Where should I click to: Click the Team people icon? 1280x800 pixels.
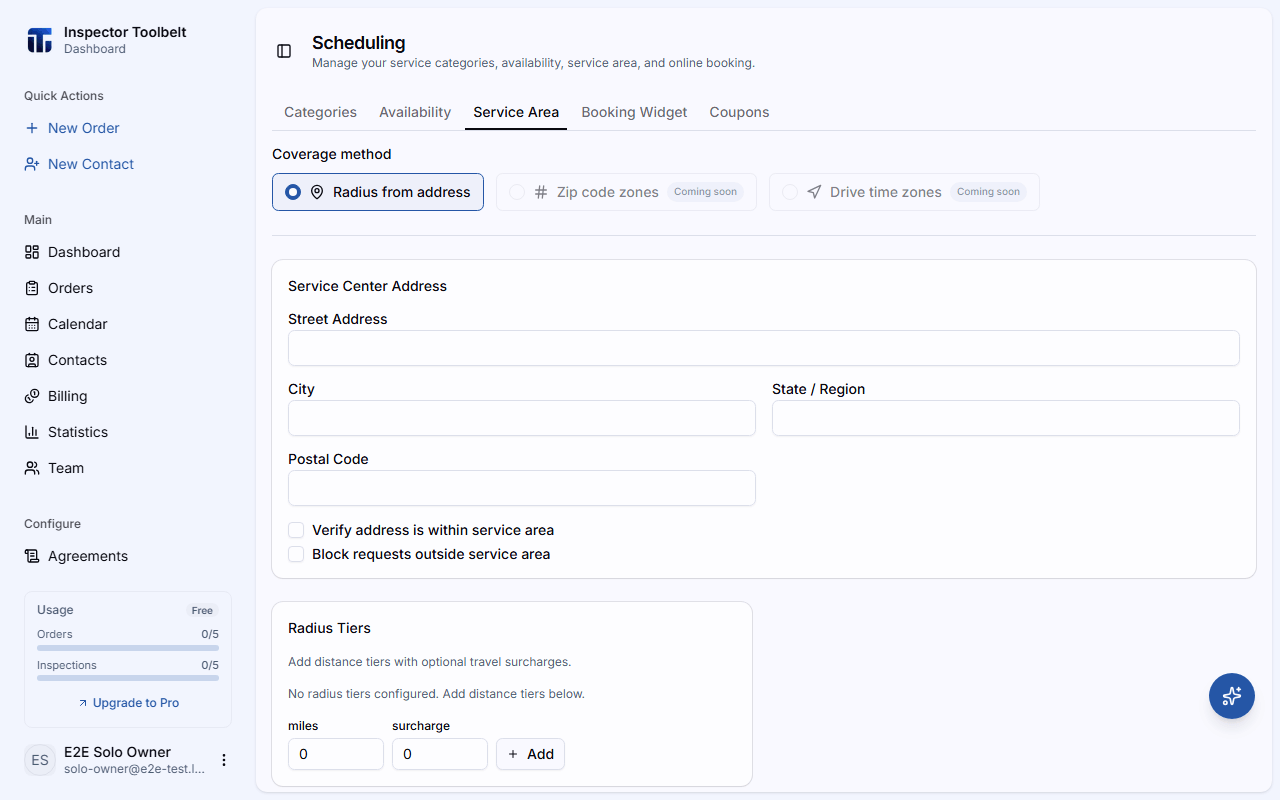tap(32, 468)
